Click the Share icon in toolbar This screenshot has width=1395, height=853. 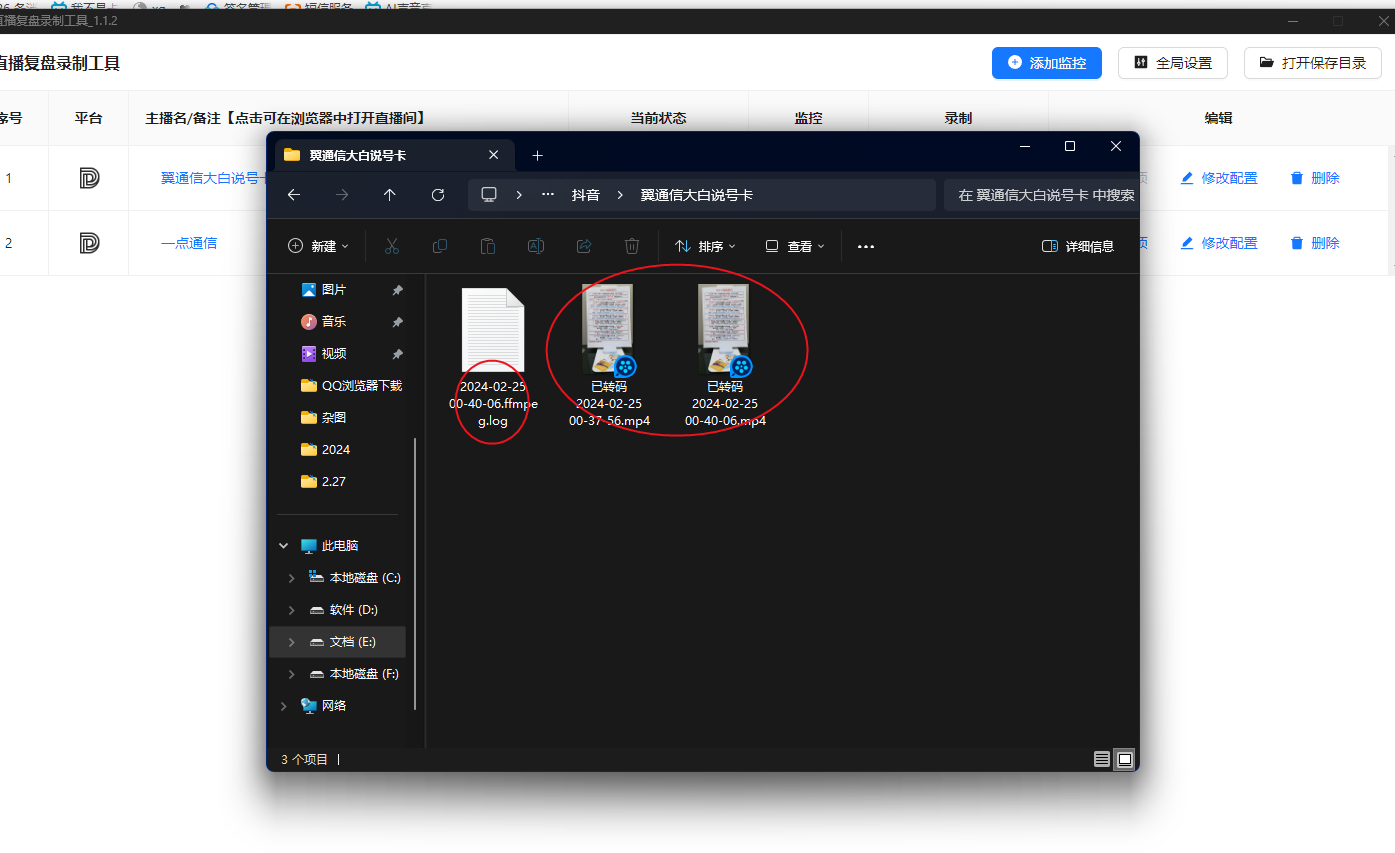tap(584, 246)
